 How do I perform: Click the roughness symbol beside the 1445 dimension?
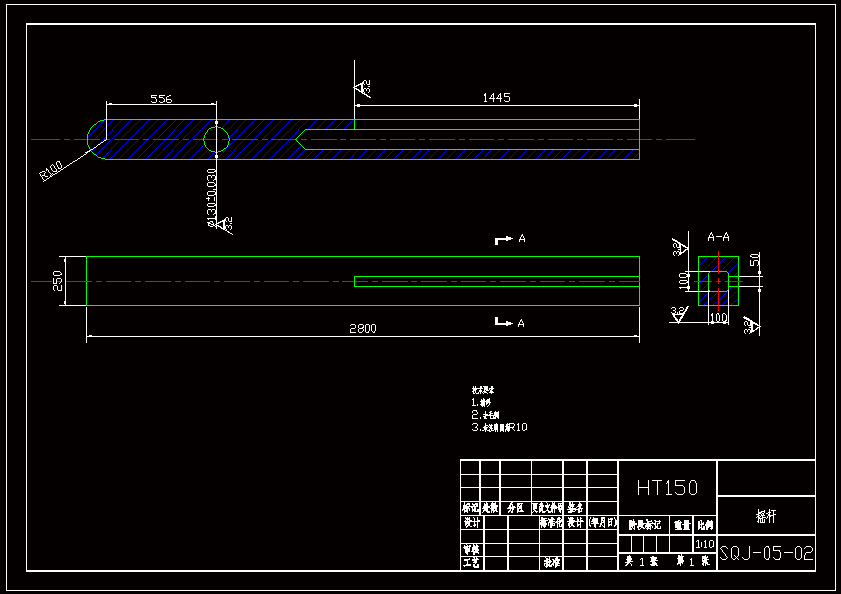(363, 88)
